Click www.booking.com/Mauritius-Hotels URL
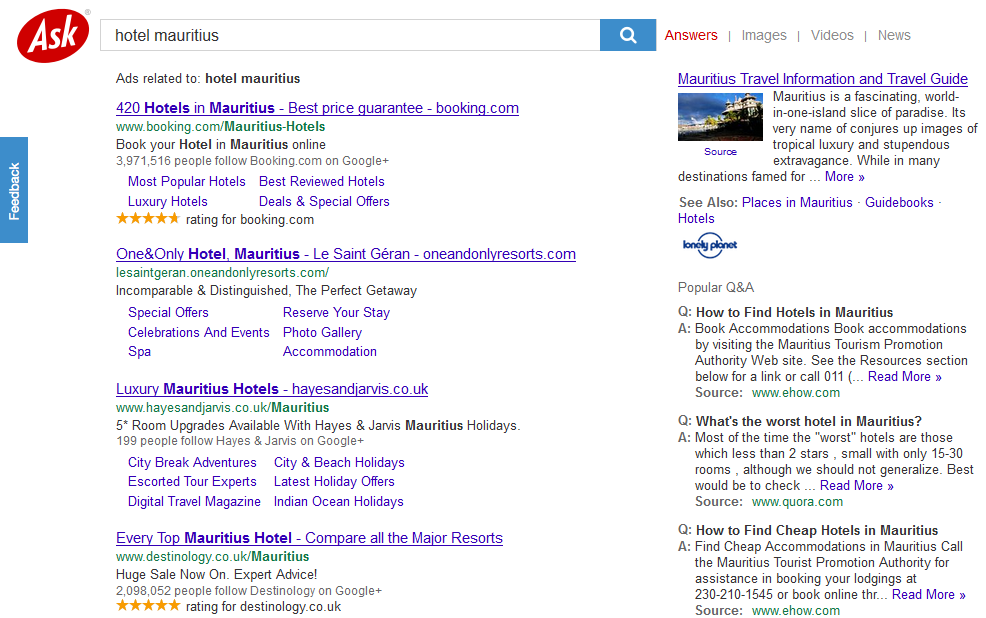This screenshot has height=618, width=986. click(221, 126)
